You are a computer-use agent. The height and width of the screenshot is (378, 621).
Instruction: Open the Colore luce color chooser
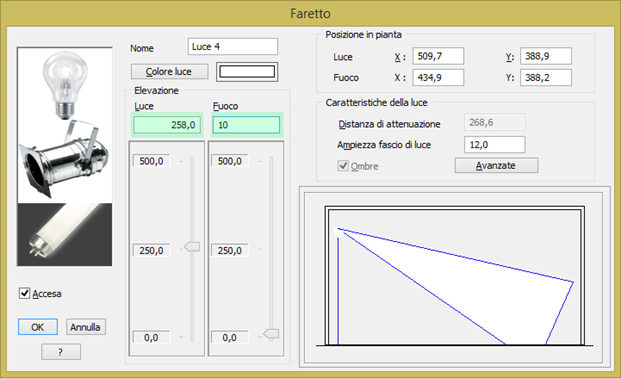tap(169, 72)
